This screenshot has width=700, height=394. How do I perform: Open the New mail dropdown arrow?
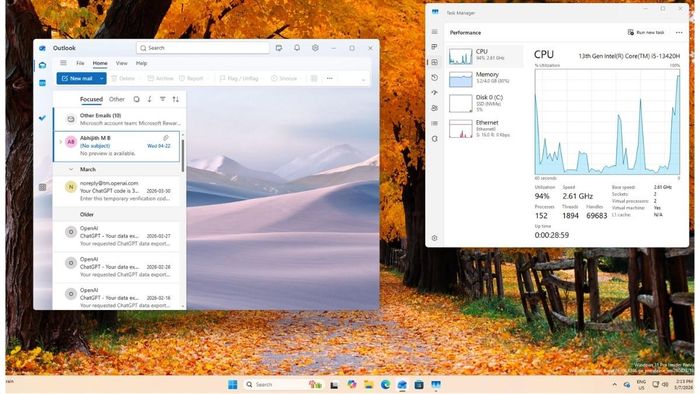(x=101, y=78)
